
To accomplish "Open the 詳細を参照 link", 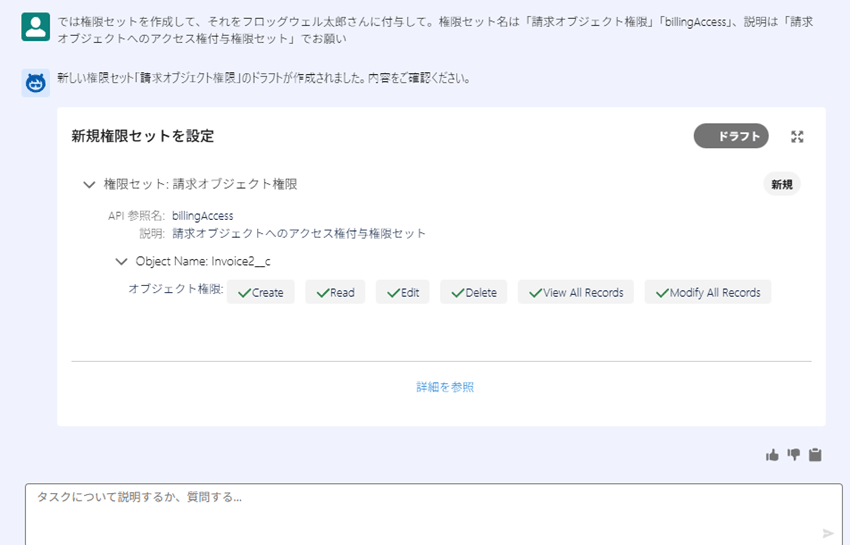I will [445, 387].
